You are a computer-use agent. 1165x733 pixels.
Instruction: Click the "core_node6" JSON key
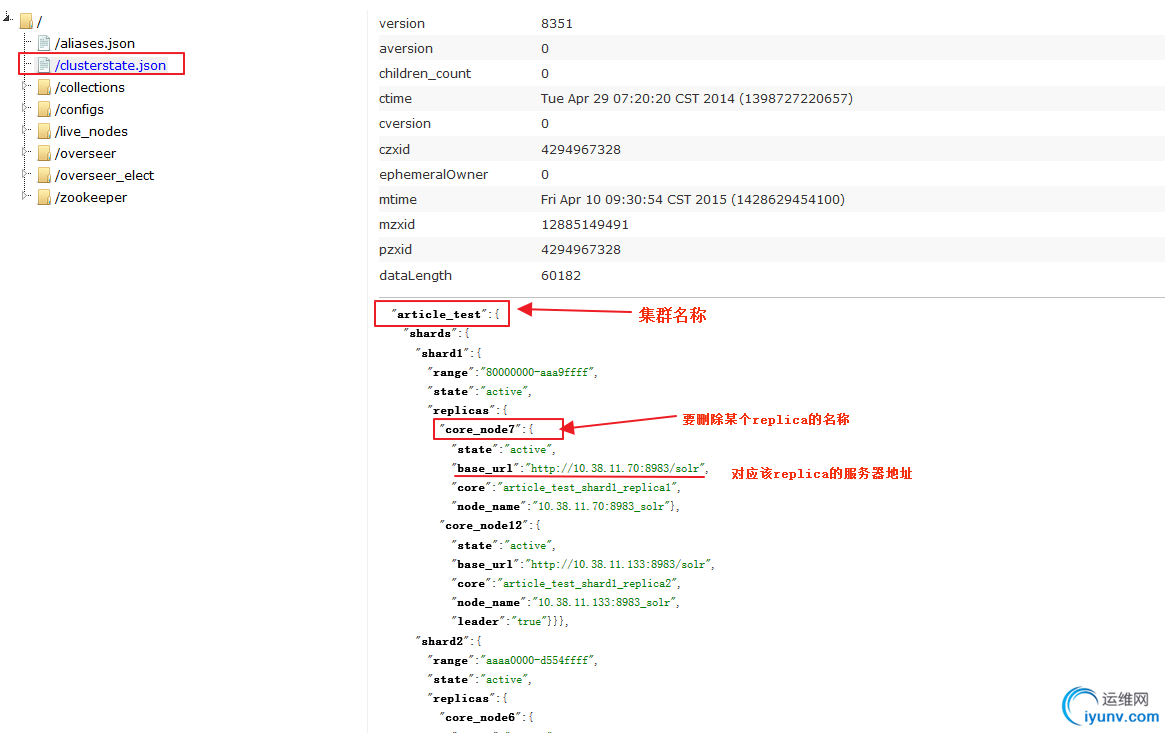pos(480,717)
